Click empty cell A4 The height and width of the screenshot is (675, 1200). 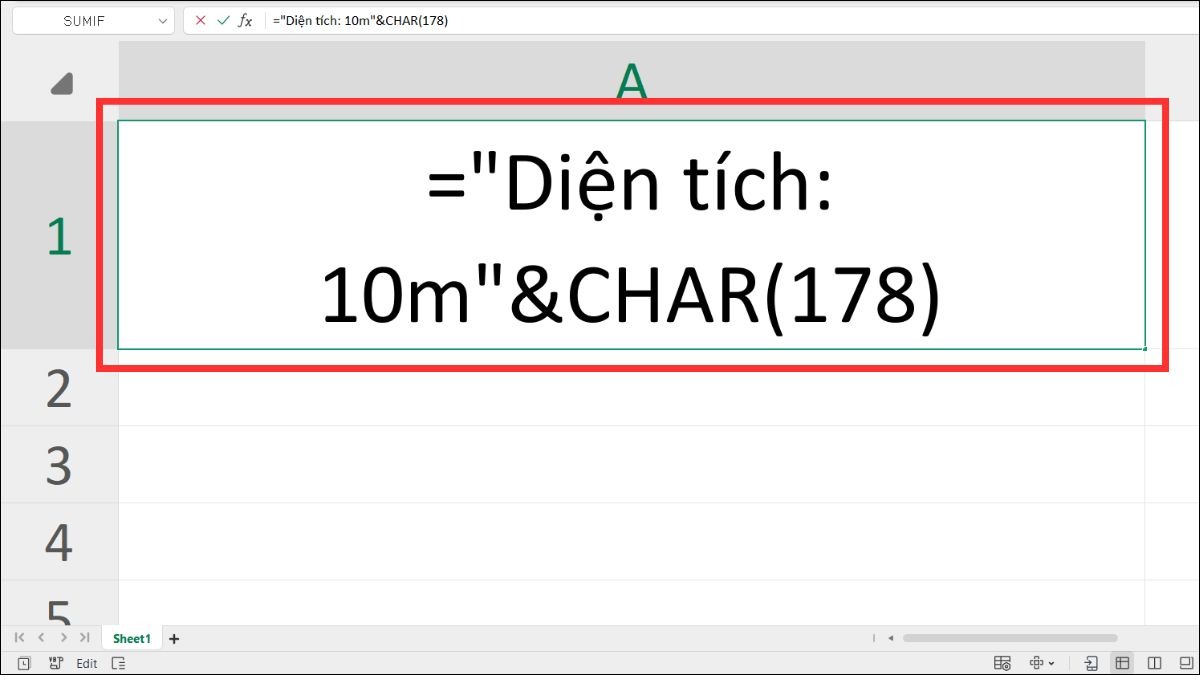pos(631,542)
